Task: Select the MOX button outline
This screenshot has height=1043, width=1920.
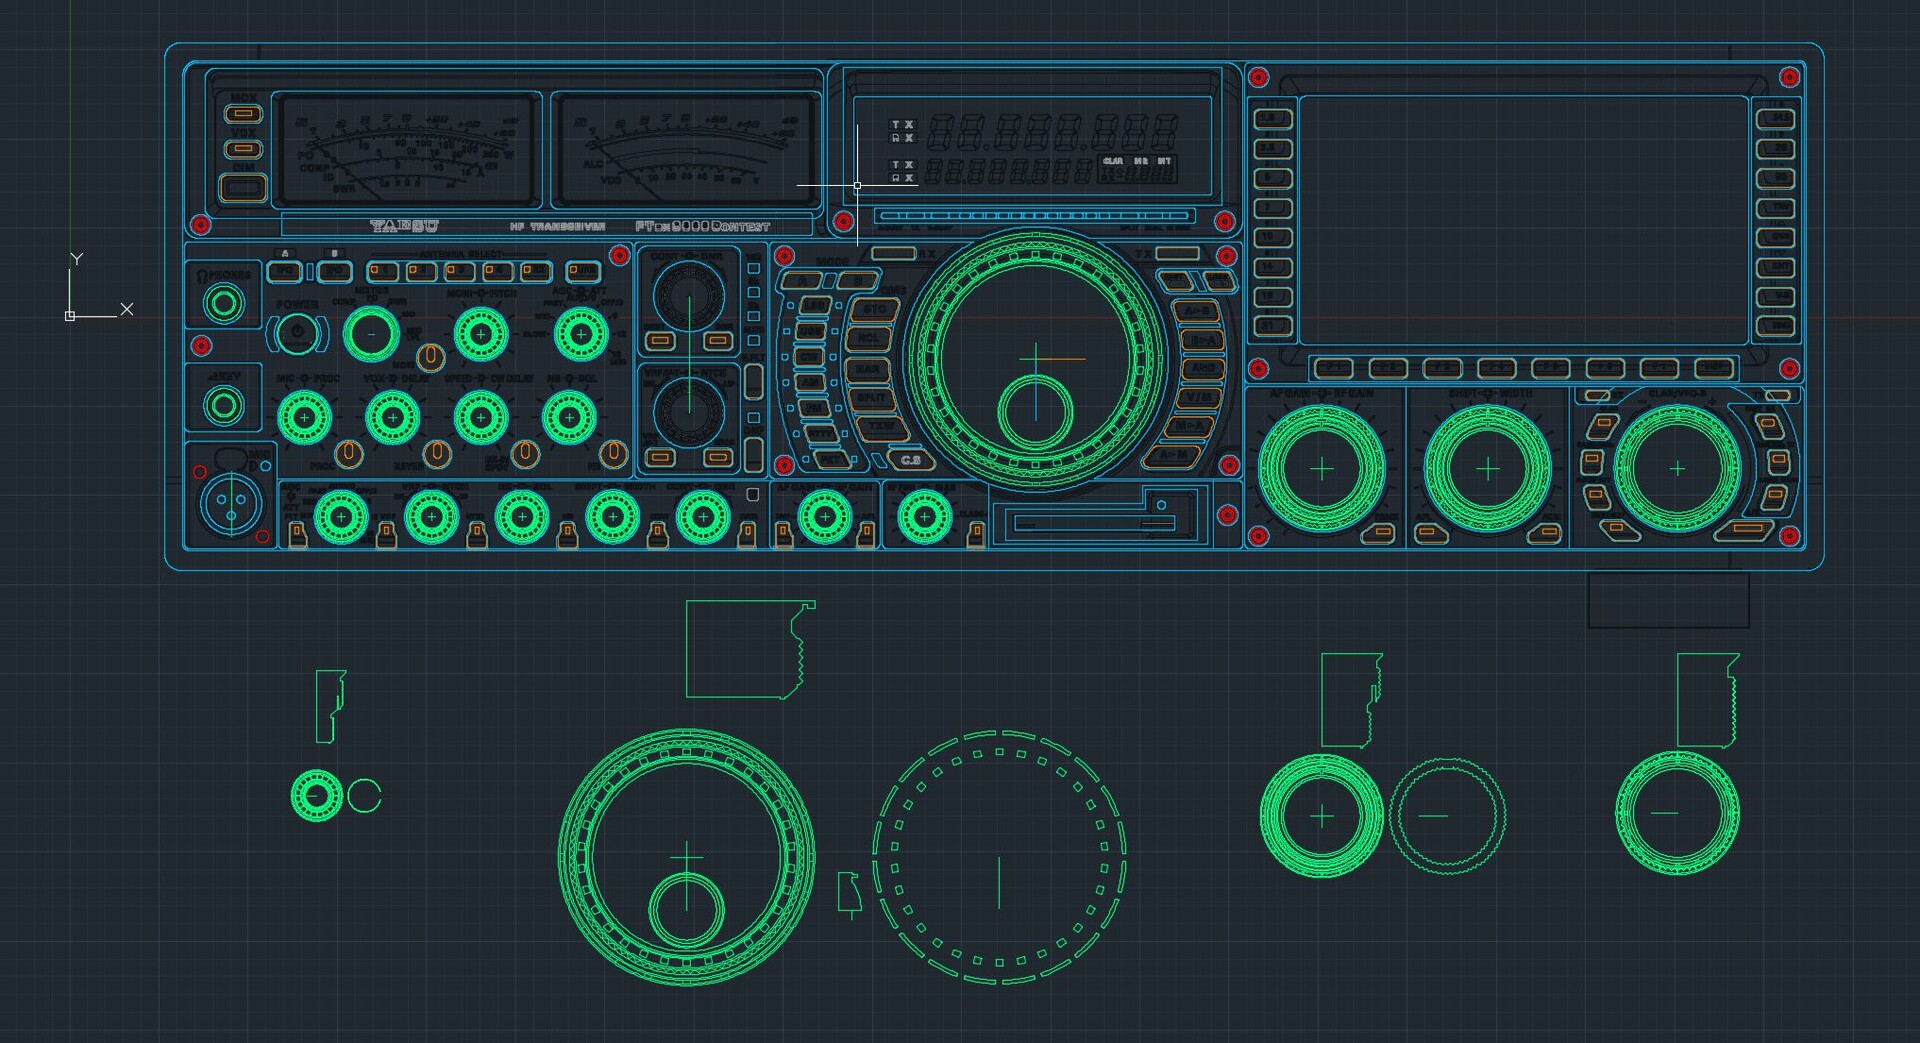Action: tap(243, 114)
